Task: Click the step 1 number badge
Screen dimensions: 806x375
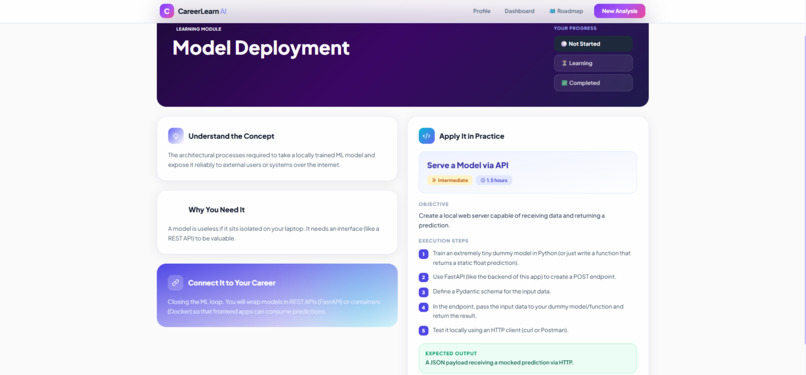Action: (423, 254)
